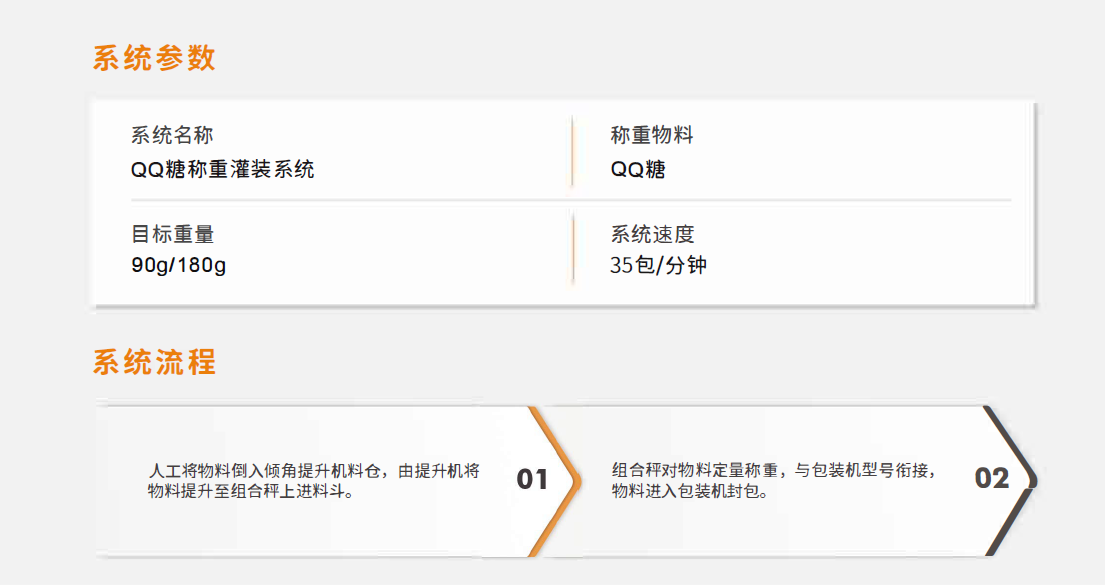
Task: Select the 系统名称 field label
Action: pyautogui.click(x=172, y=135)
